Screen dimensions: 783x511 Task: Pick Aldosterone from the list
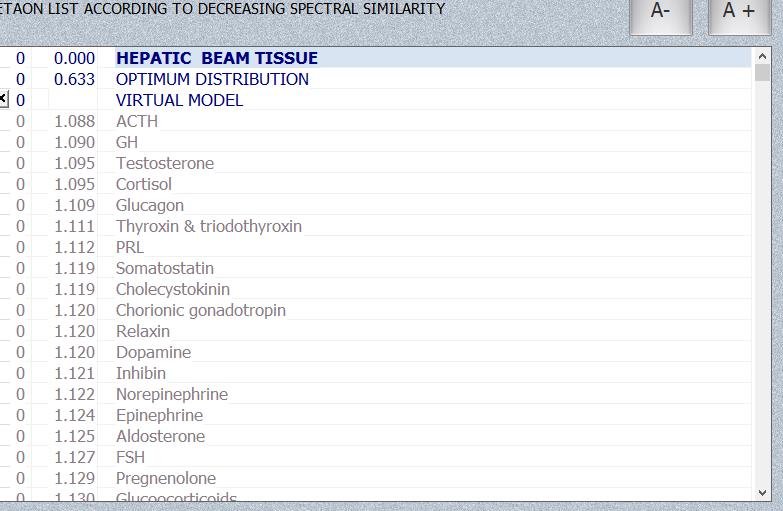[x=160, y=436]
